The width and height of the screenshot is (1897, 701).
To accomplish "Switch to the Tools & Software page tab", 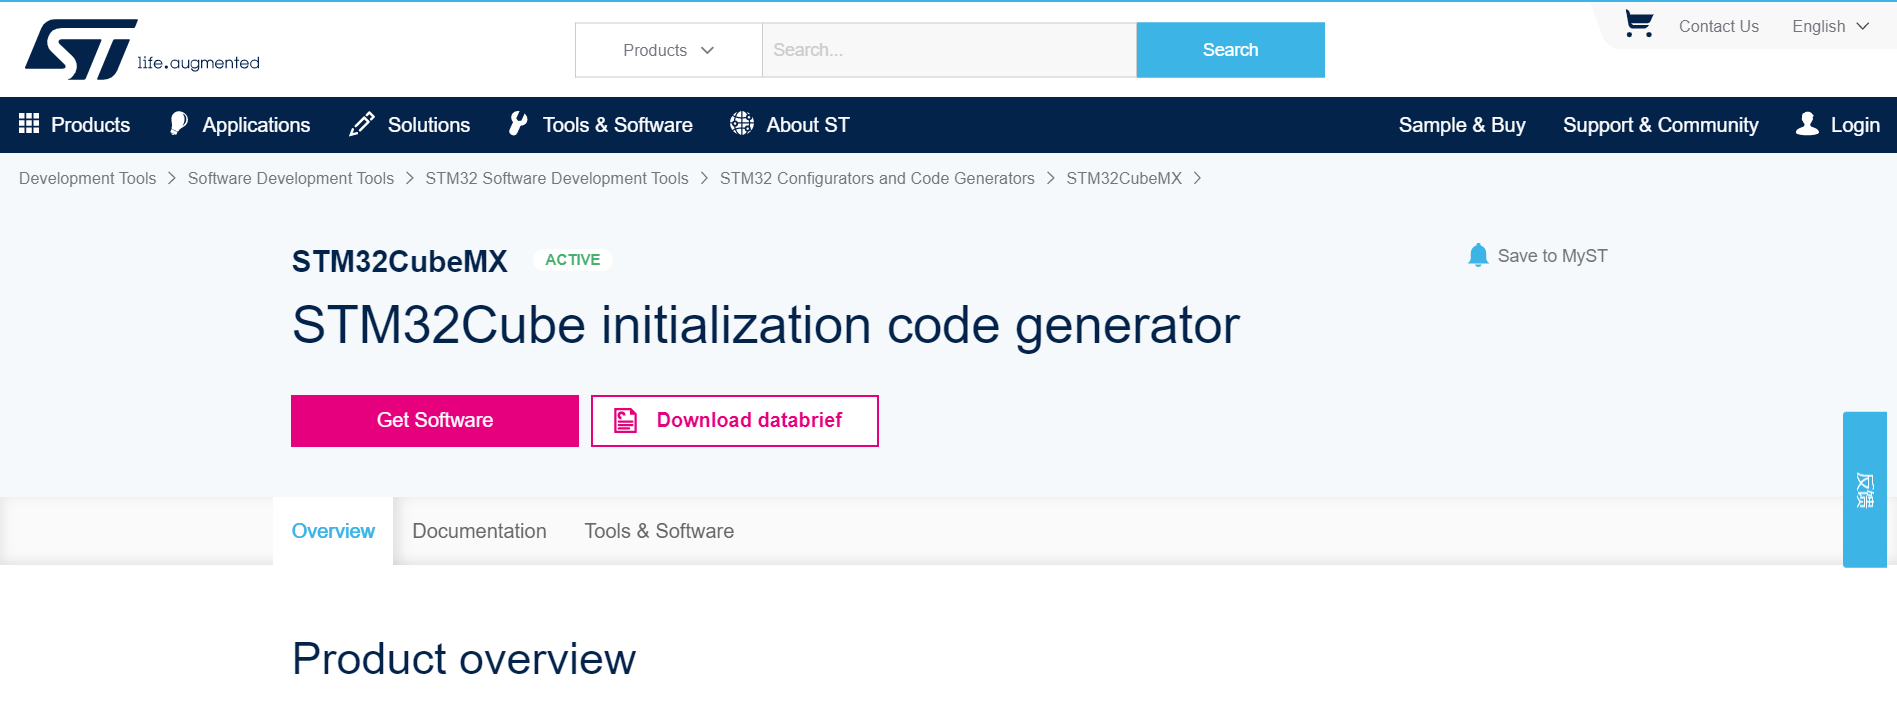I will tap(659, 531).
